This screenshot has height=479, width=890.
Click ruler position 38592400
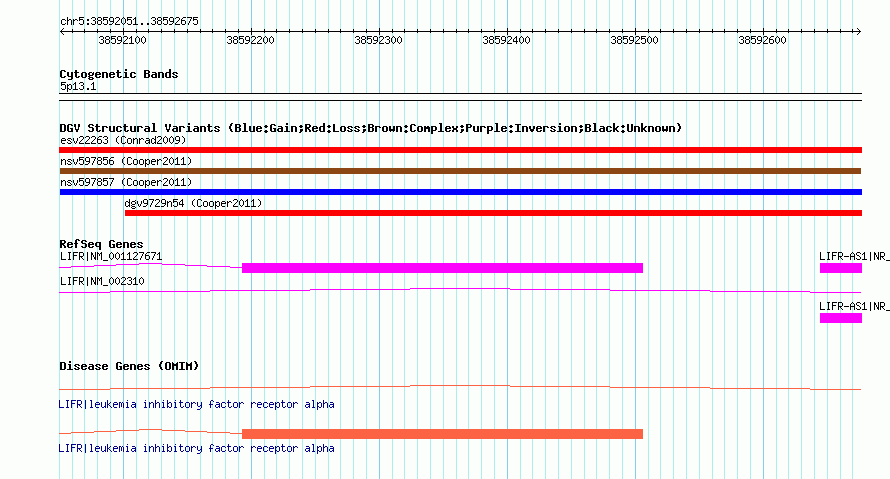coord(506,40)
